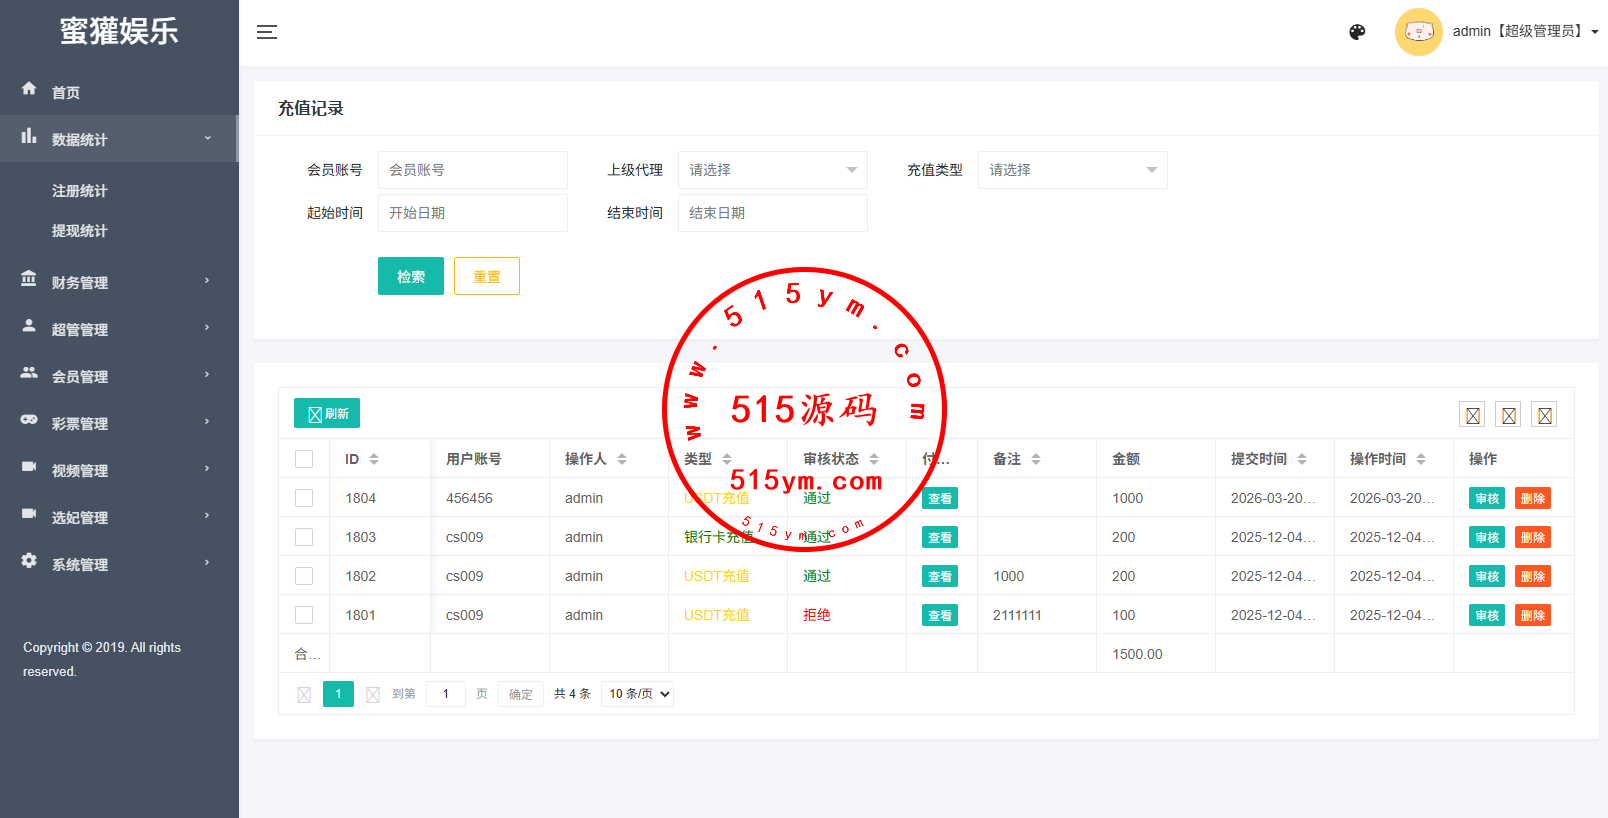Toggle the select-all checkbox in header
The height and width of the screenshot is (818, 1608).
304,459
